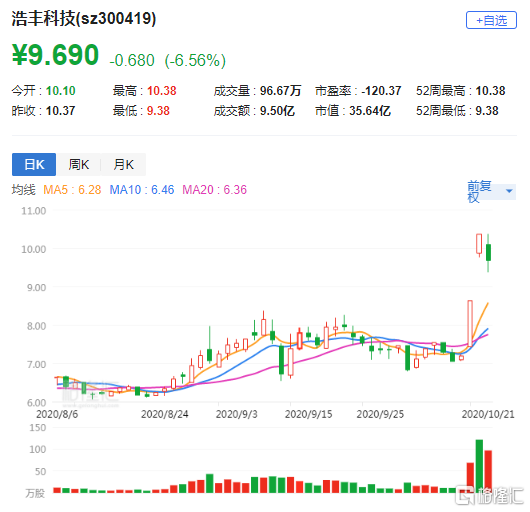Click the tallest green volume bar

click(x=479, y=466)
